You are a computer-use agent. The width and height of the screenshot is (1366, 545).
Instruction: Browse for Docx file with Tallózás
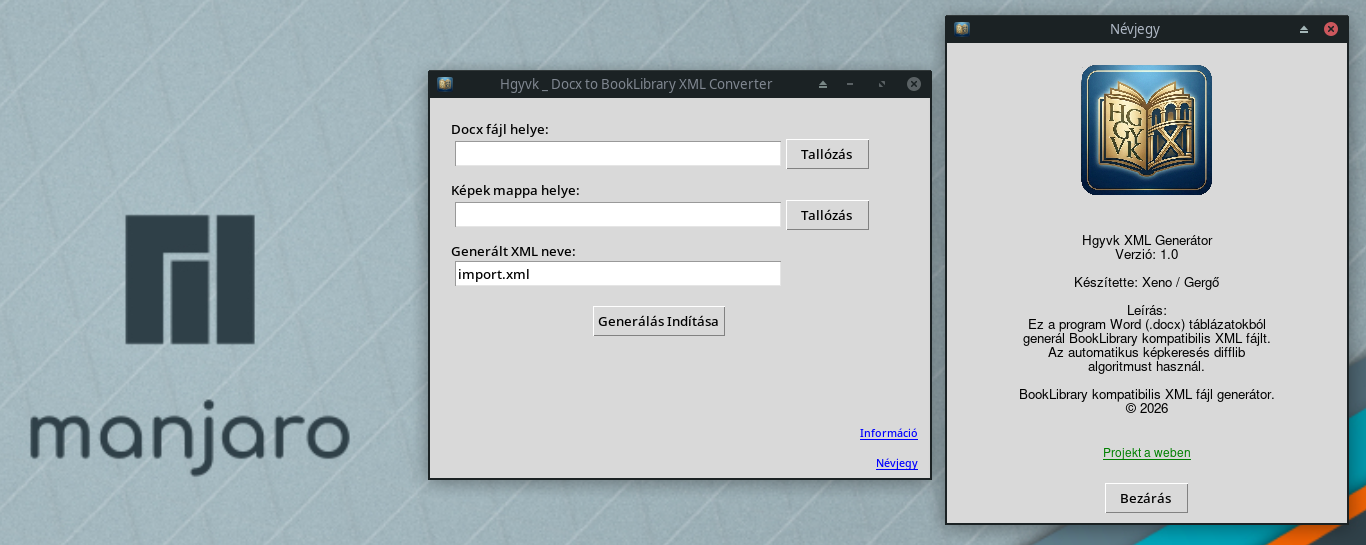[827, 154]
